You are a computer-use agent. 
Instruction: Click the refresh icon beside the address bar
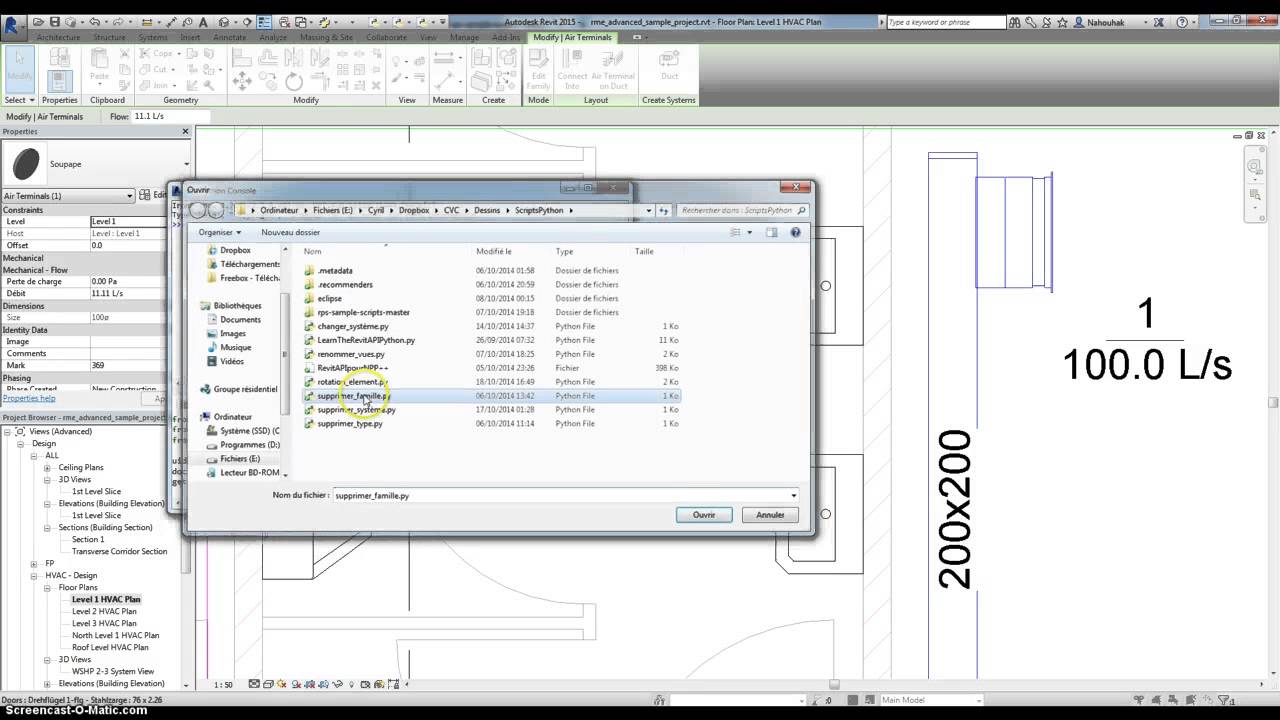664,210
